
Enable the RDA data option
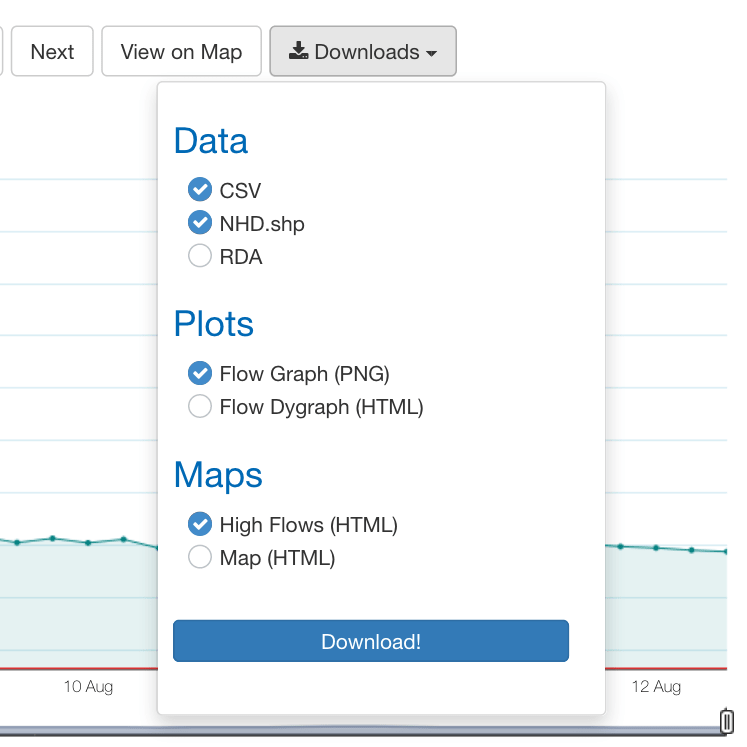click(x=200, y=256)
